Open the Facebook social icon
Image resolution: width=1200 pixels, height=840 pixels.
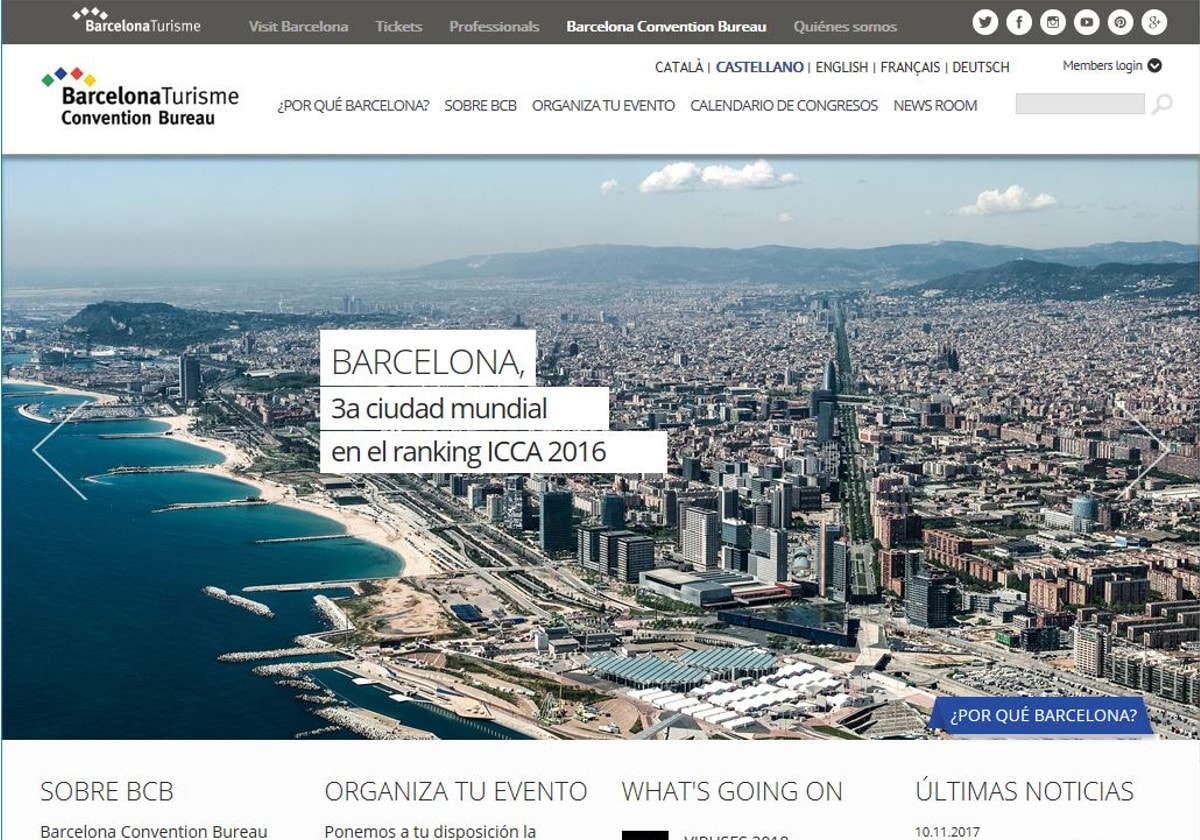coord(1019,22)
